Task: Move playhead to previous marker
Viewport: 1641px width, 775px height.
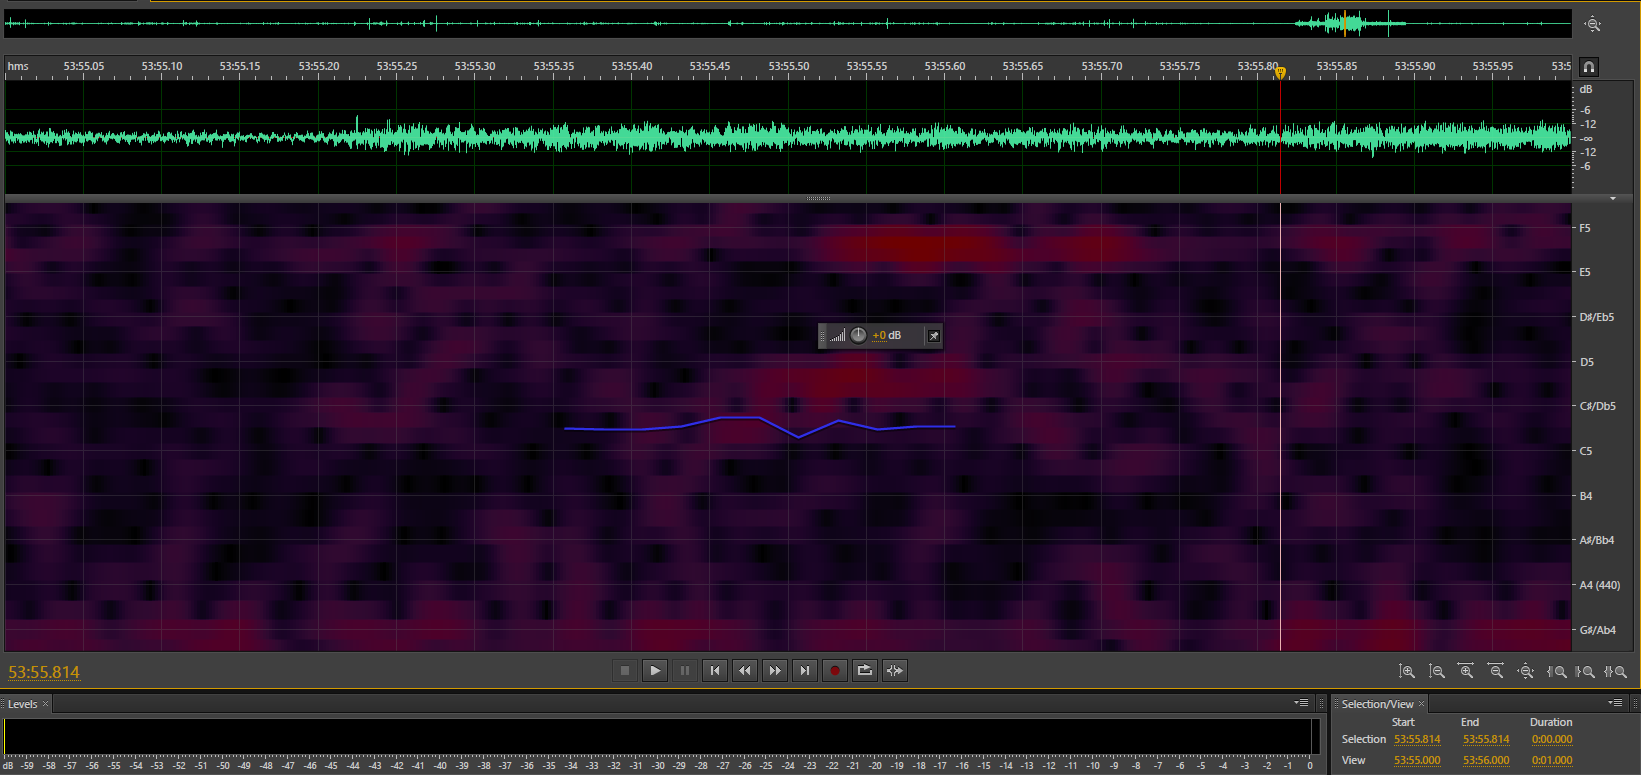Action: (715, 671)
